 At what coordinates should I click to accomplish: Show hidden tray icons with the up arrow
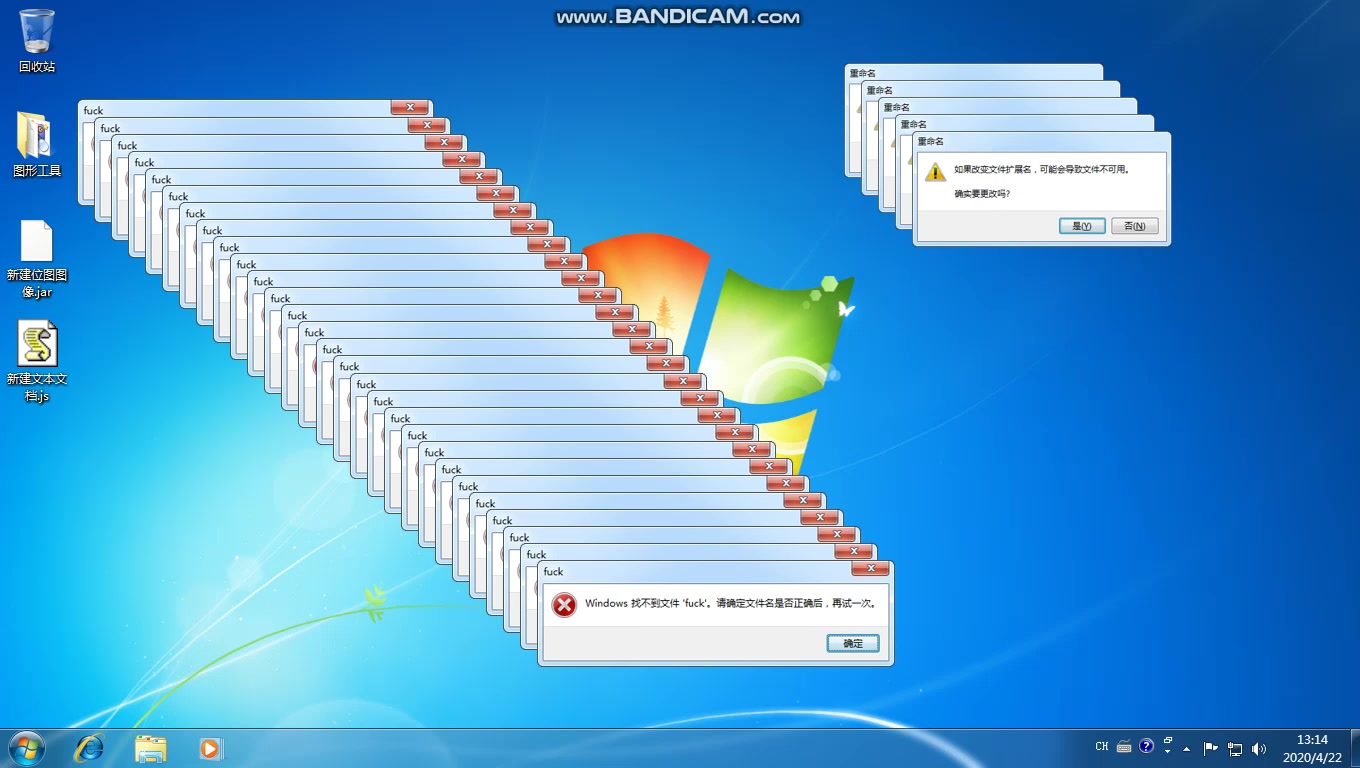[x=1187, y=748]
